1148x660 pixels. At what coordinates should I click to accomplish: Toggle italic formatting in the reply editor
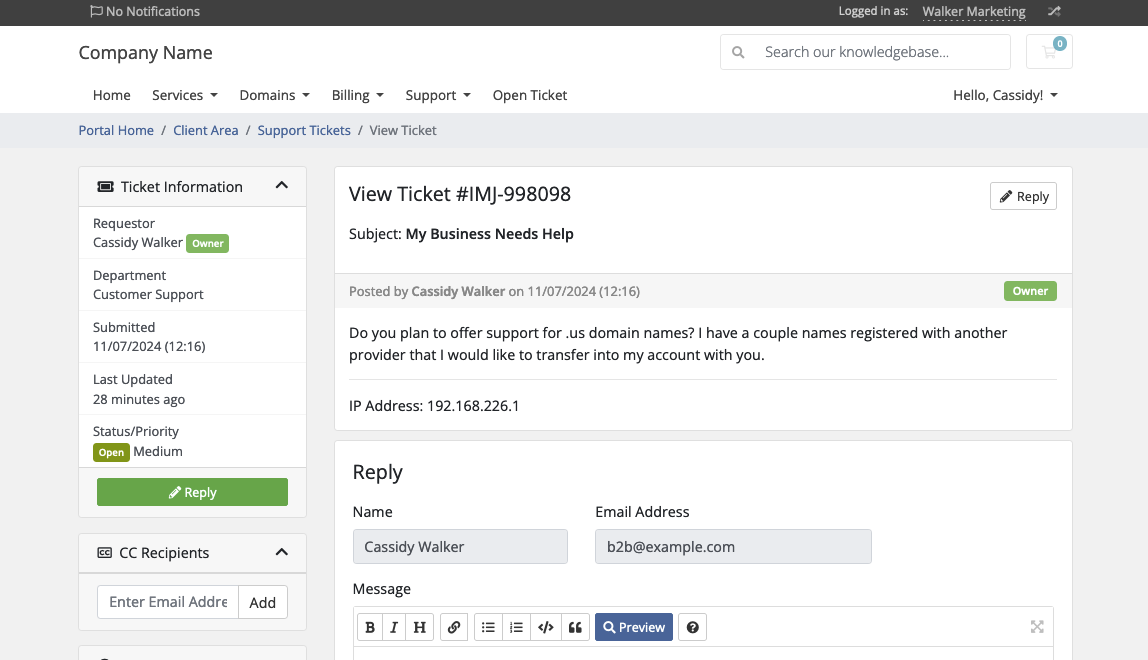point(394,626)
